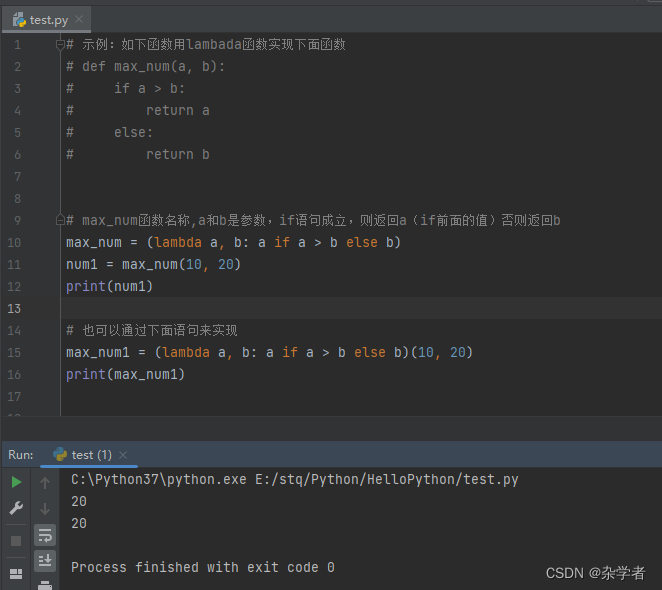Click the 'max_num1 = (lambda' line 15 code
Viewport: 662px width, 590px height.
click(269, 352)
